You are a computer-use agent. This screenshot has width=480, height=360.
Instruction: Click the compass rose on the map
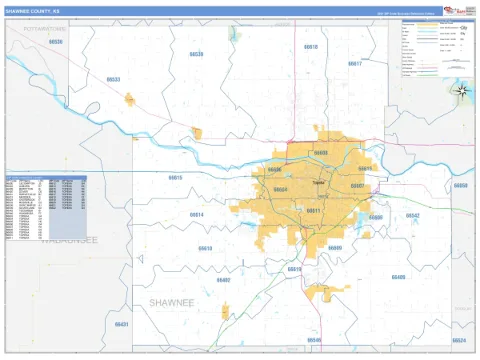tap(462, 90)
